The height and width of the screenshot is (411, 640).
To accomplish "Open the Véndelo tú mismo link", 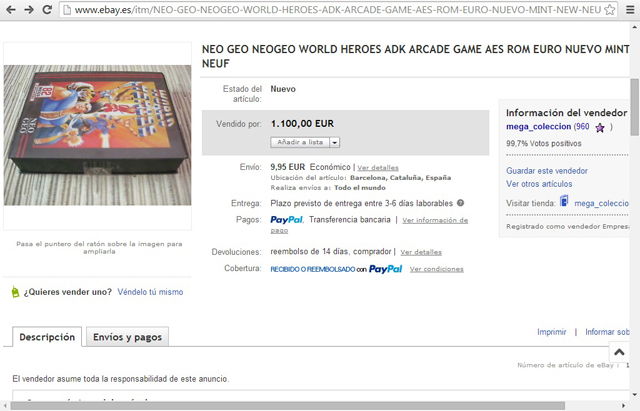I will click(150, 292).
